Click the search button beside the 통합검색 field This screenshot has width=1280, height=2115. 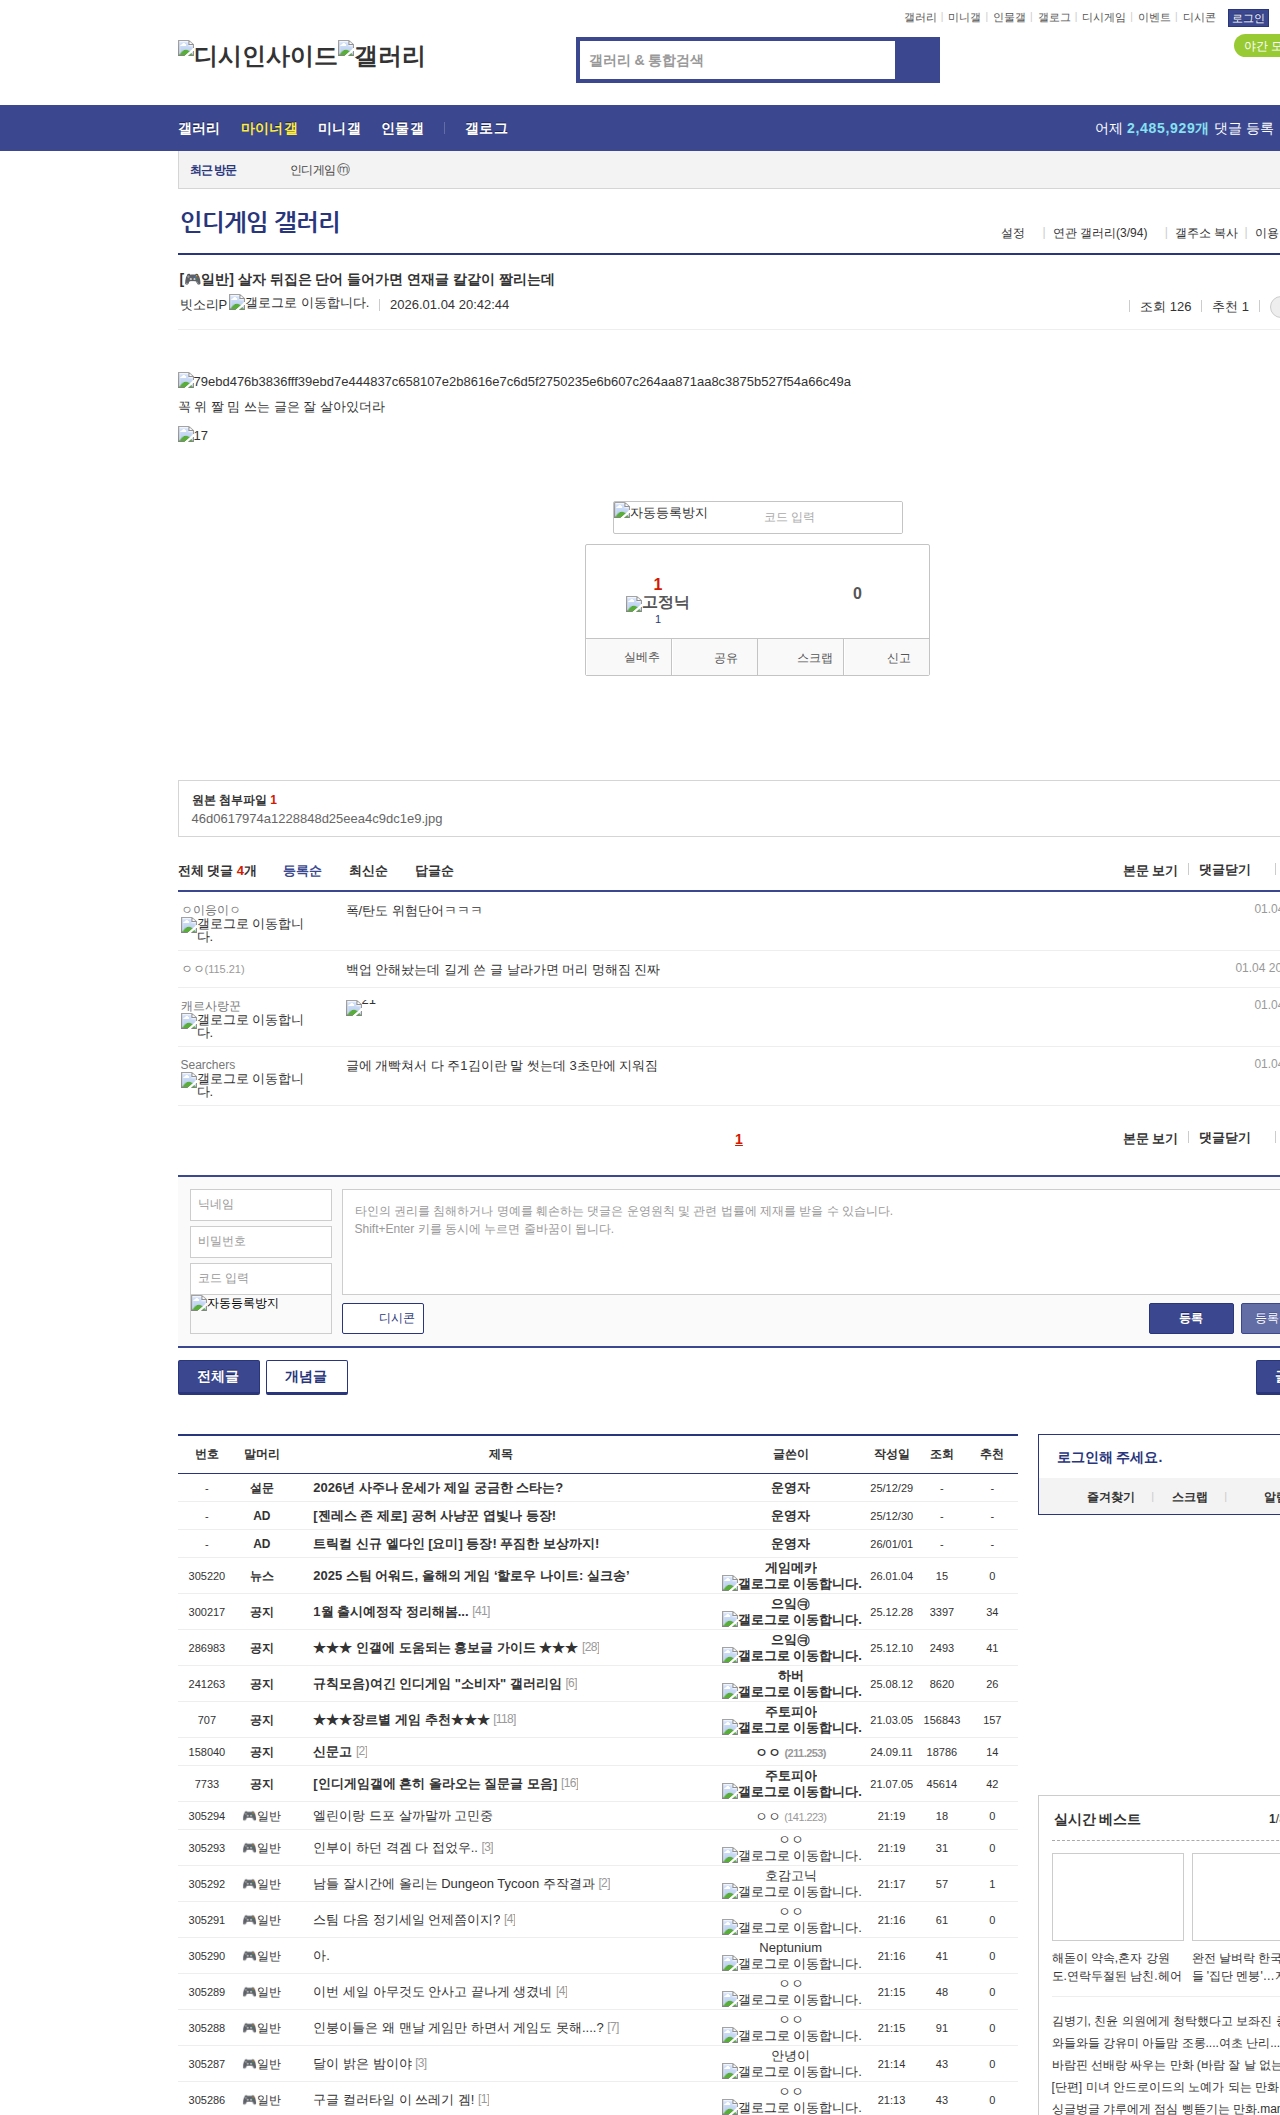pyautogui.click(x=917, y=60)
